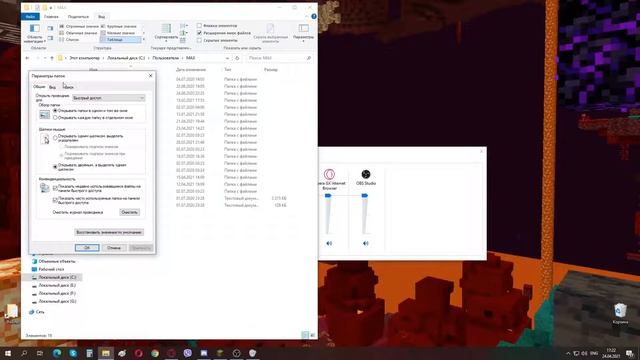This screenshot has height=360, width=640.
Task: Click OK in Folder Options dialog
Action: (x=87, y=248)
